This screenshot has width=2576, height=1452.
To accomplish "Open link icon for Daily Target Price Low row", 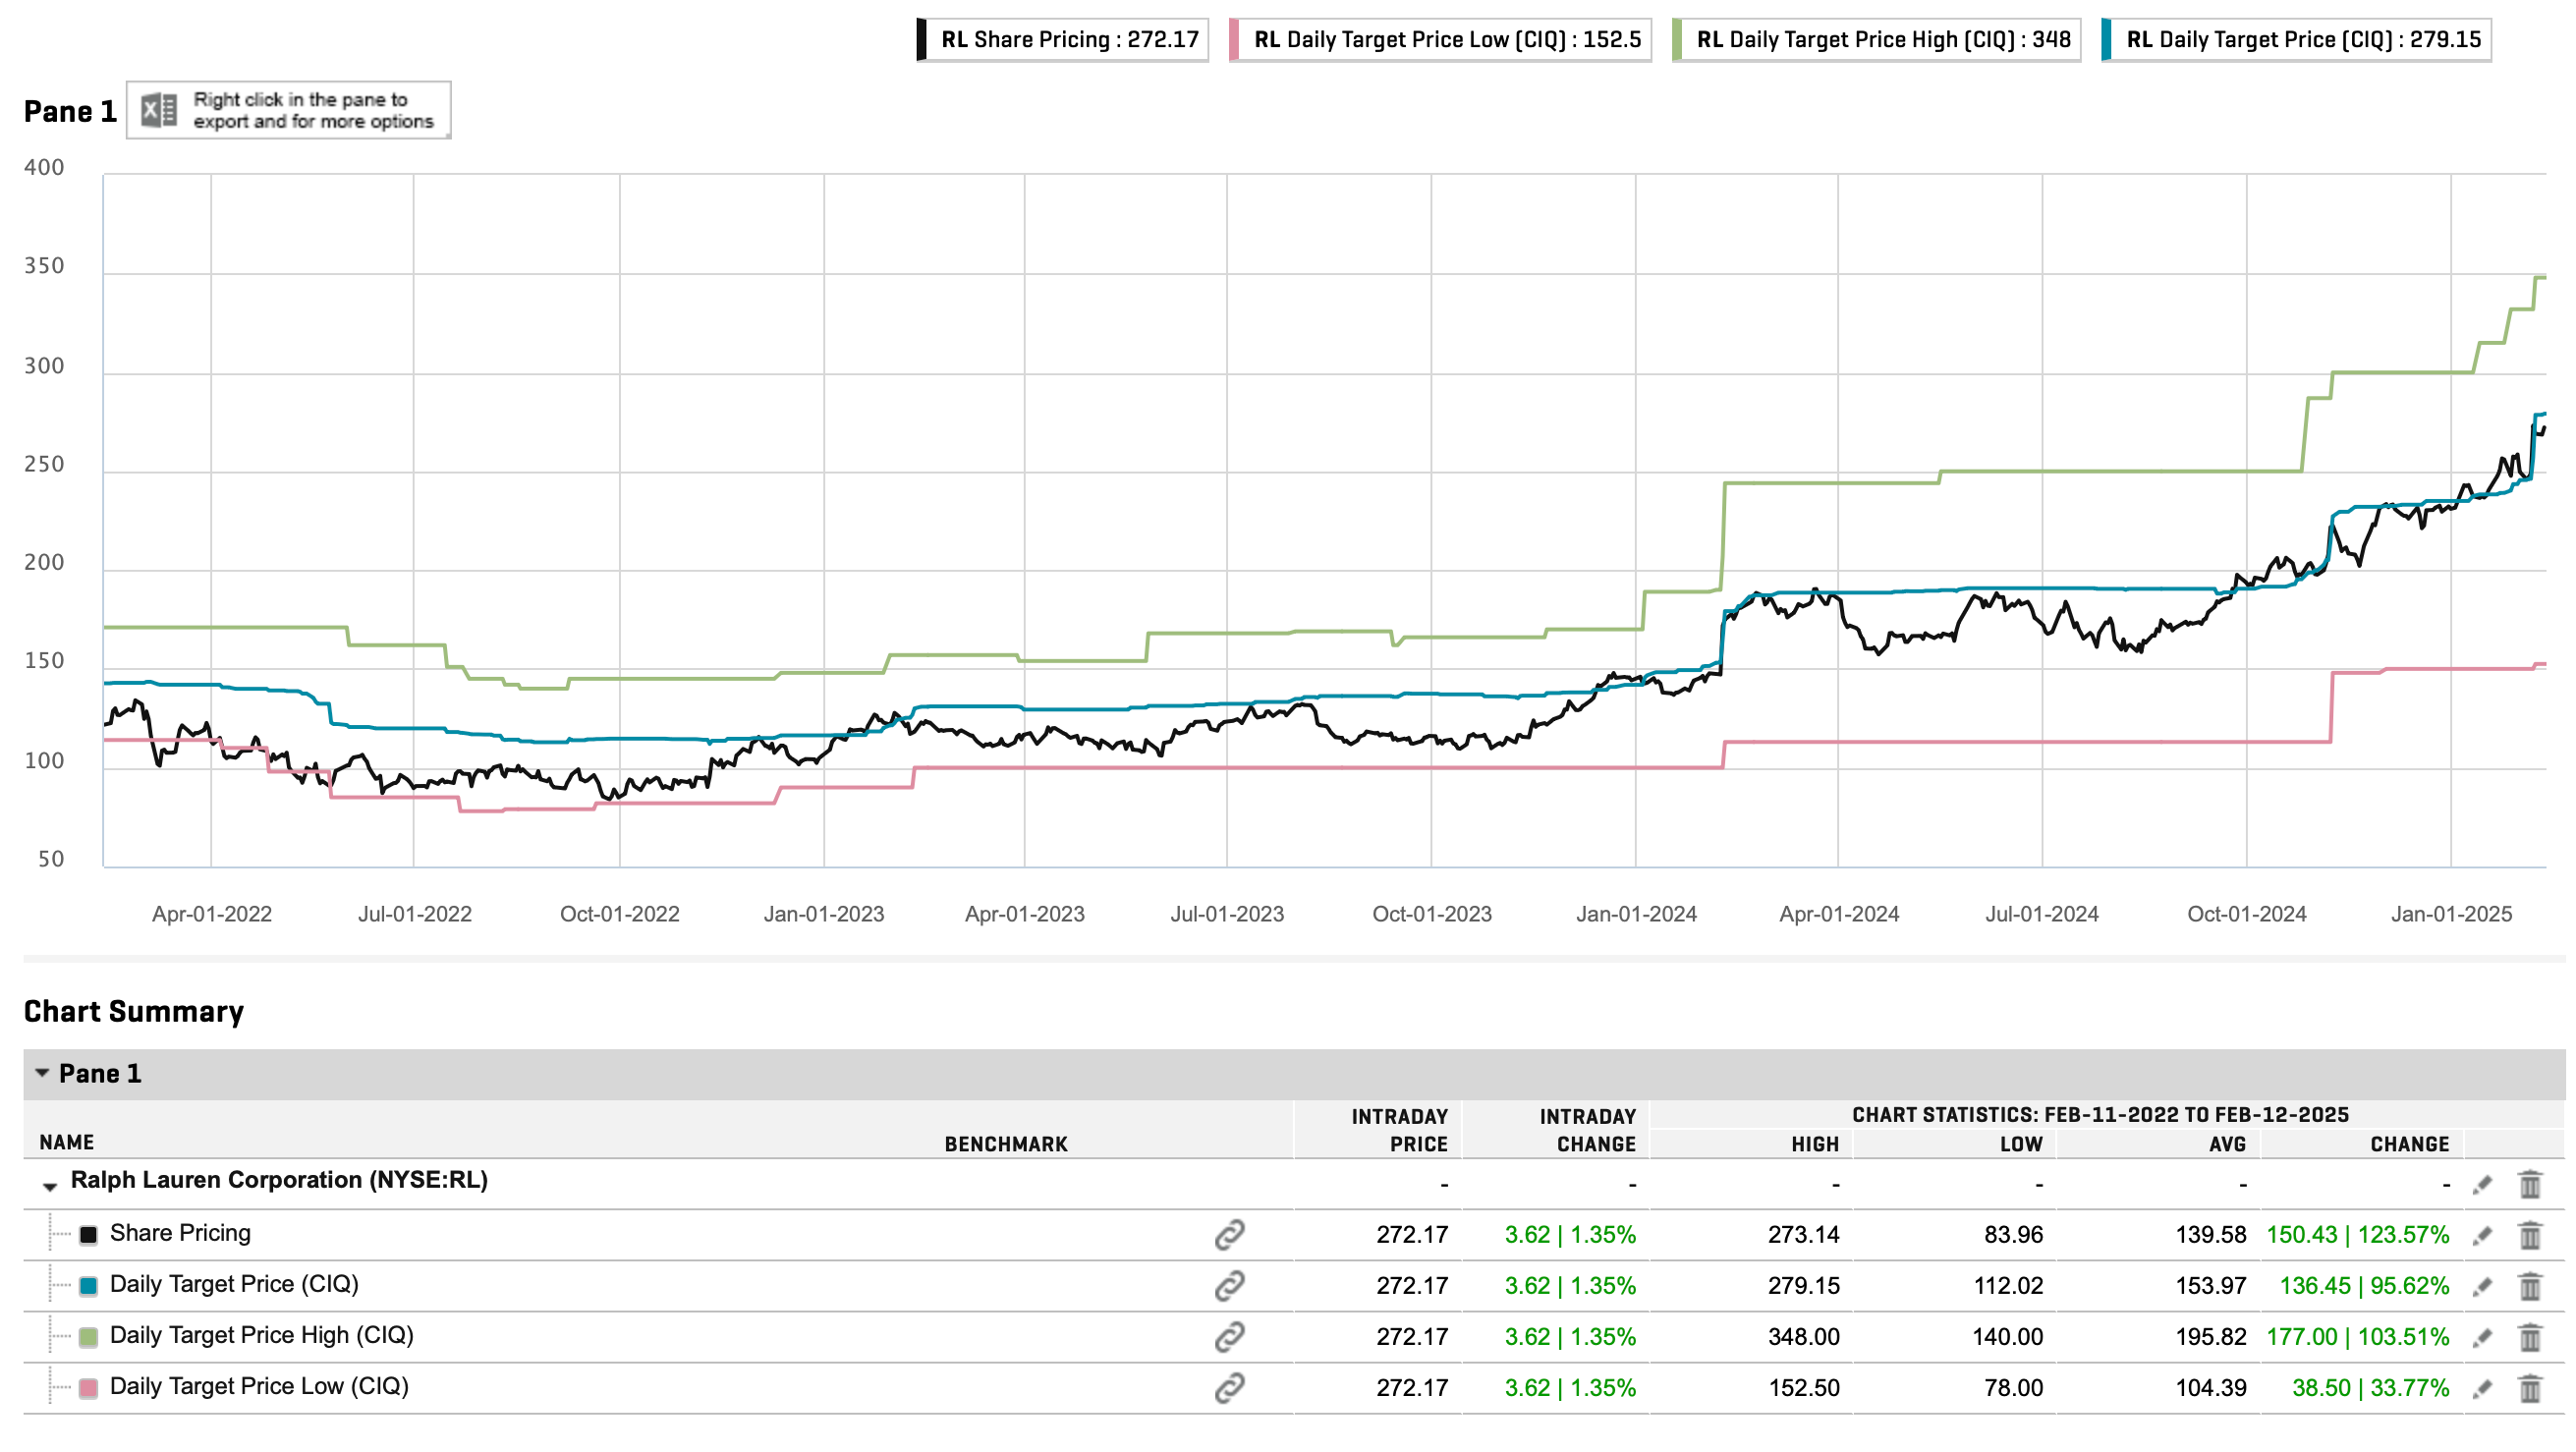I will pyautogui.click(x=1229, y=1387).
